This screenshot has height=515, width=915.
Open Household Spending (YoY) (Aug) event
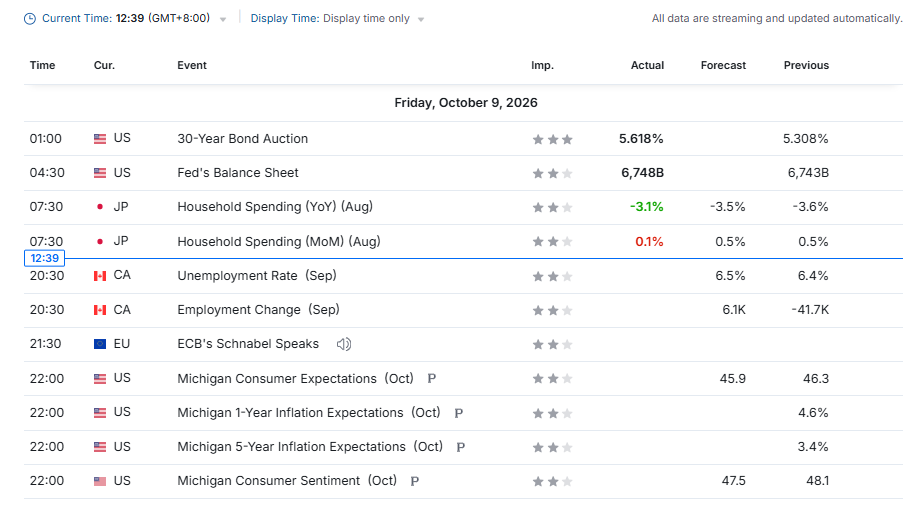pyautogui.click(x=275, y=206)
